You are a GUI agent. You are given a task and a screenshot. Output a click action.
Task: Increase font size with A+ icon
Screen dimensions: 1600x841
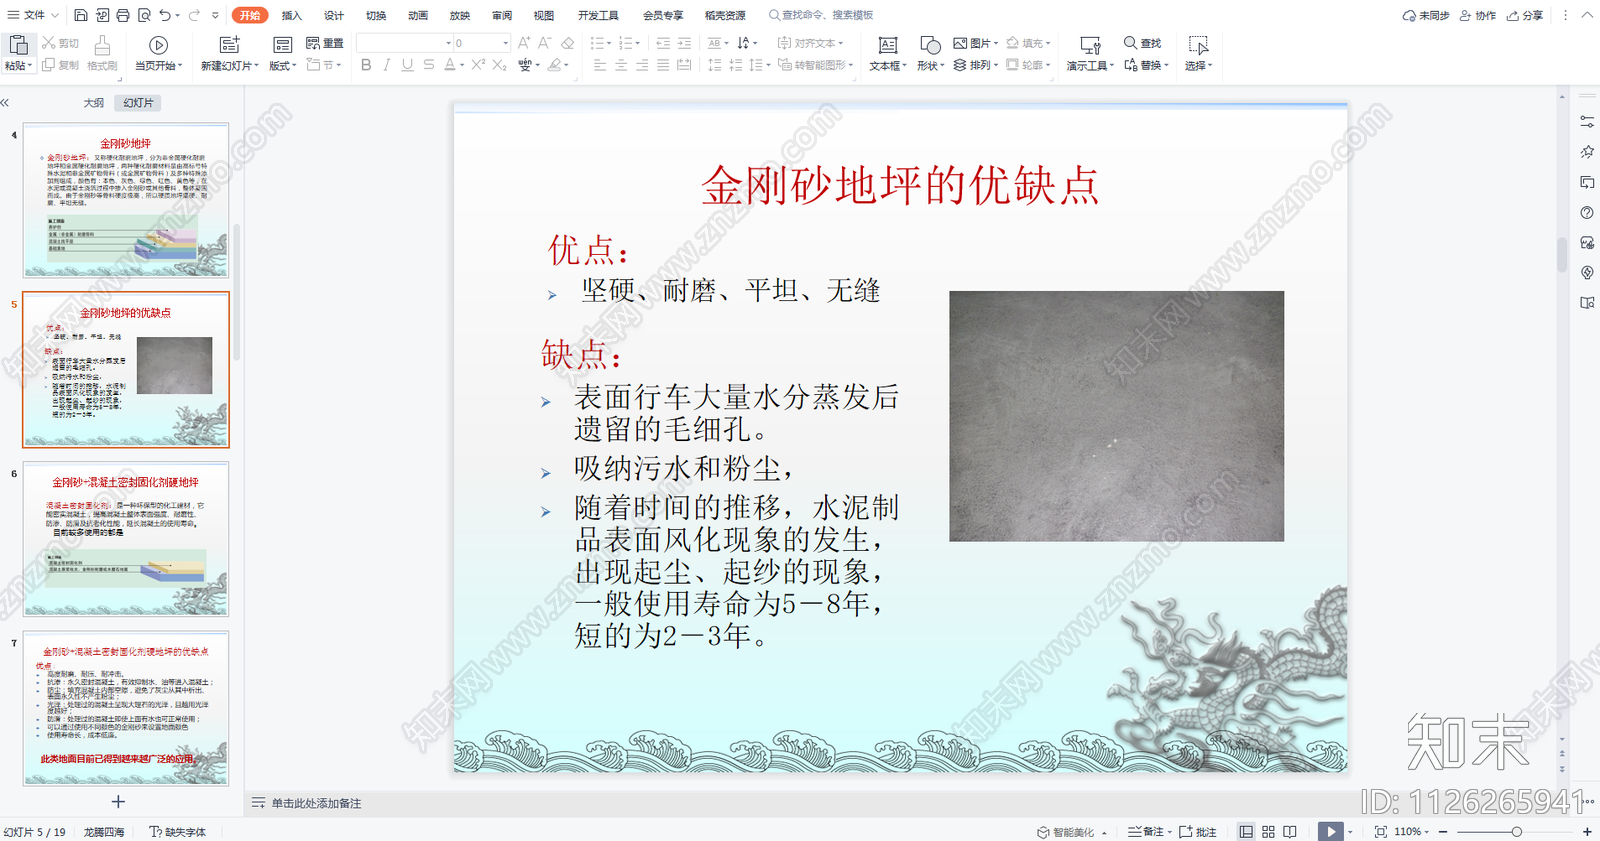pos(524,43)
